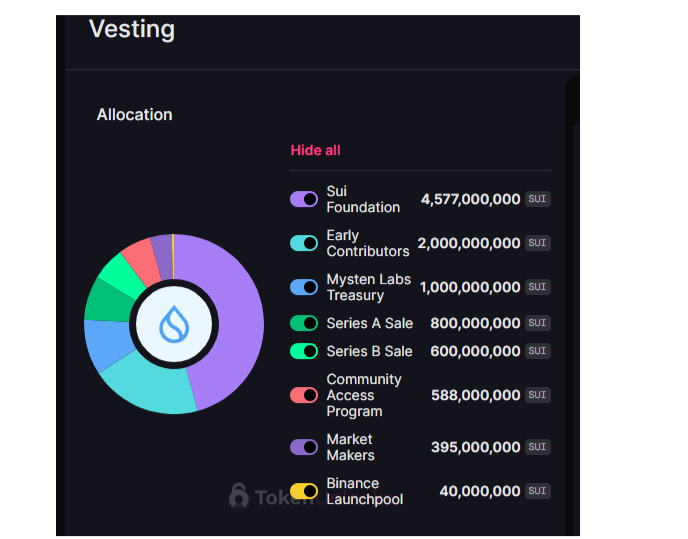Viewport: 688px width, 539px height.
Task: Toggle off Sui Foundation allocation
Action: tap(304, 199)
